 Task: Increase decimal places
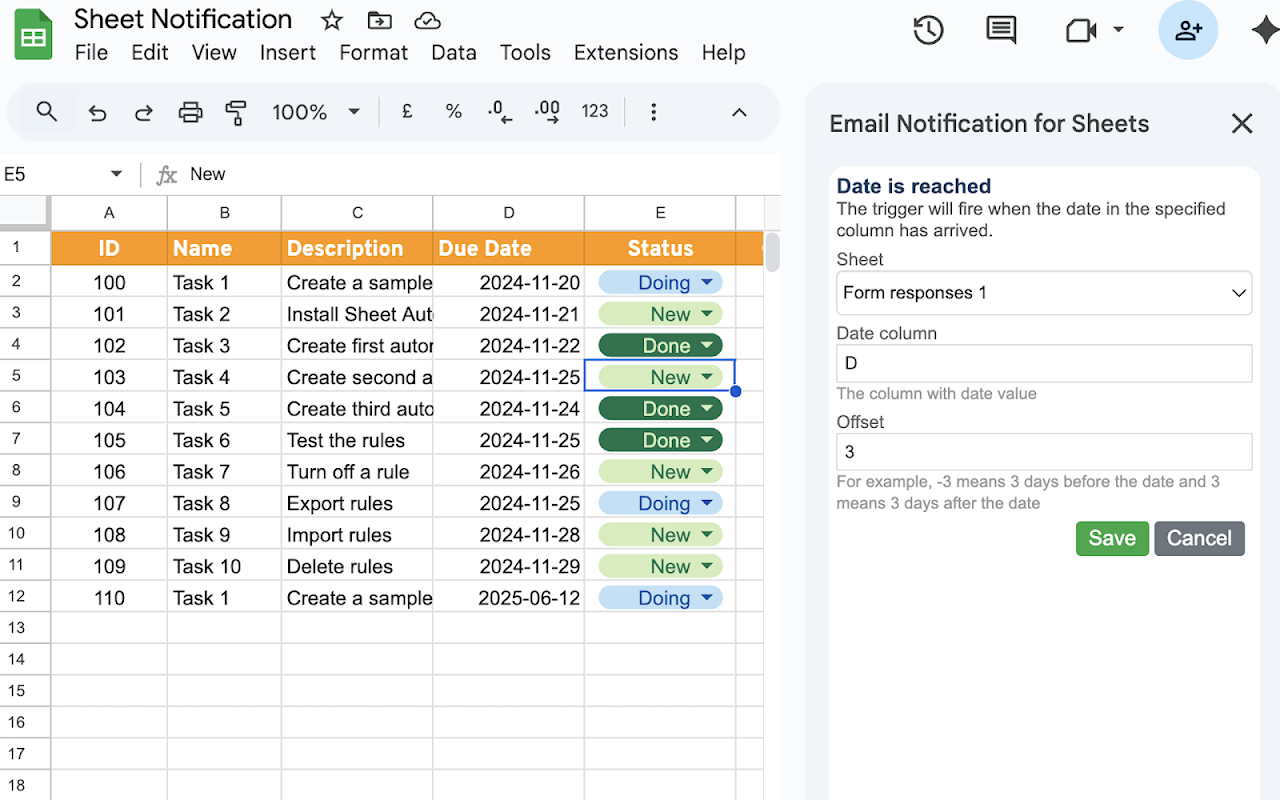547,112
